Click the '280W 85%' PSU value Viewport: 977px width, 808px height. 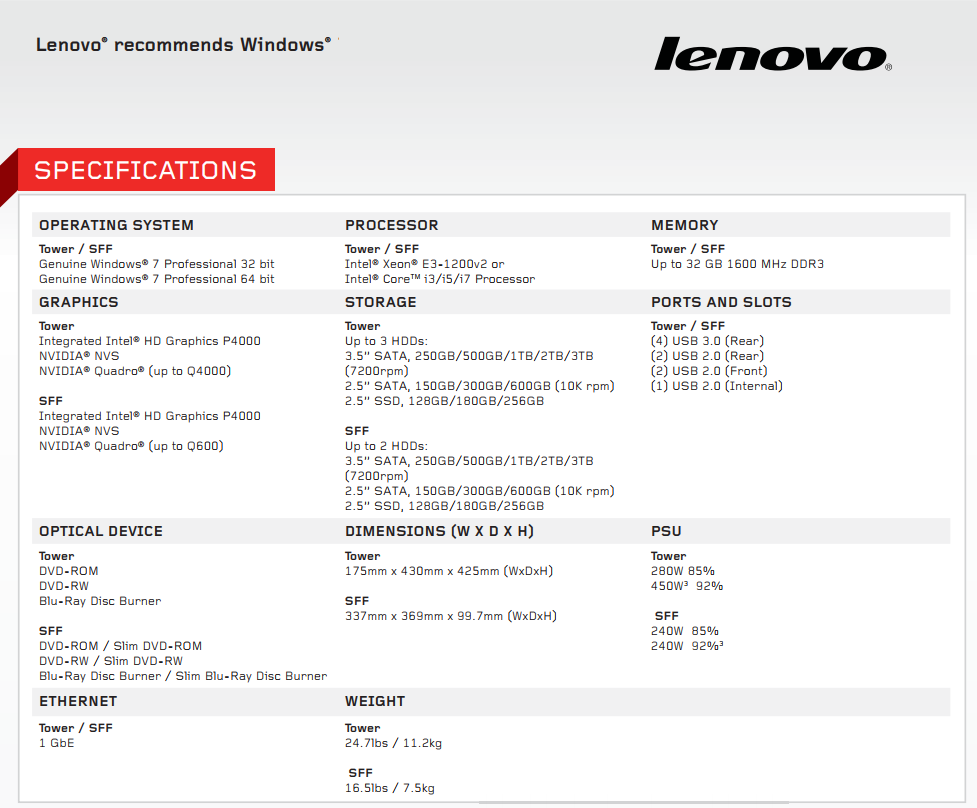click(x=682, y=571)
